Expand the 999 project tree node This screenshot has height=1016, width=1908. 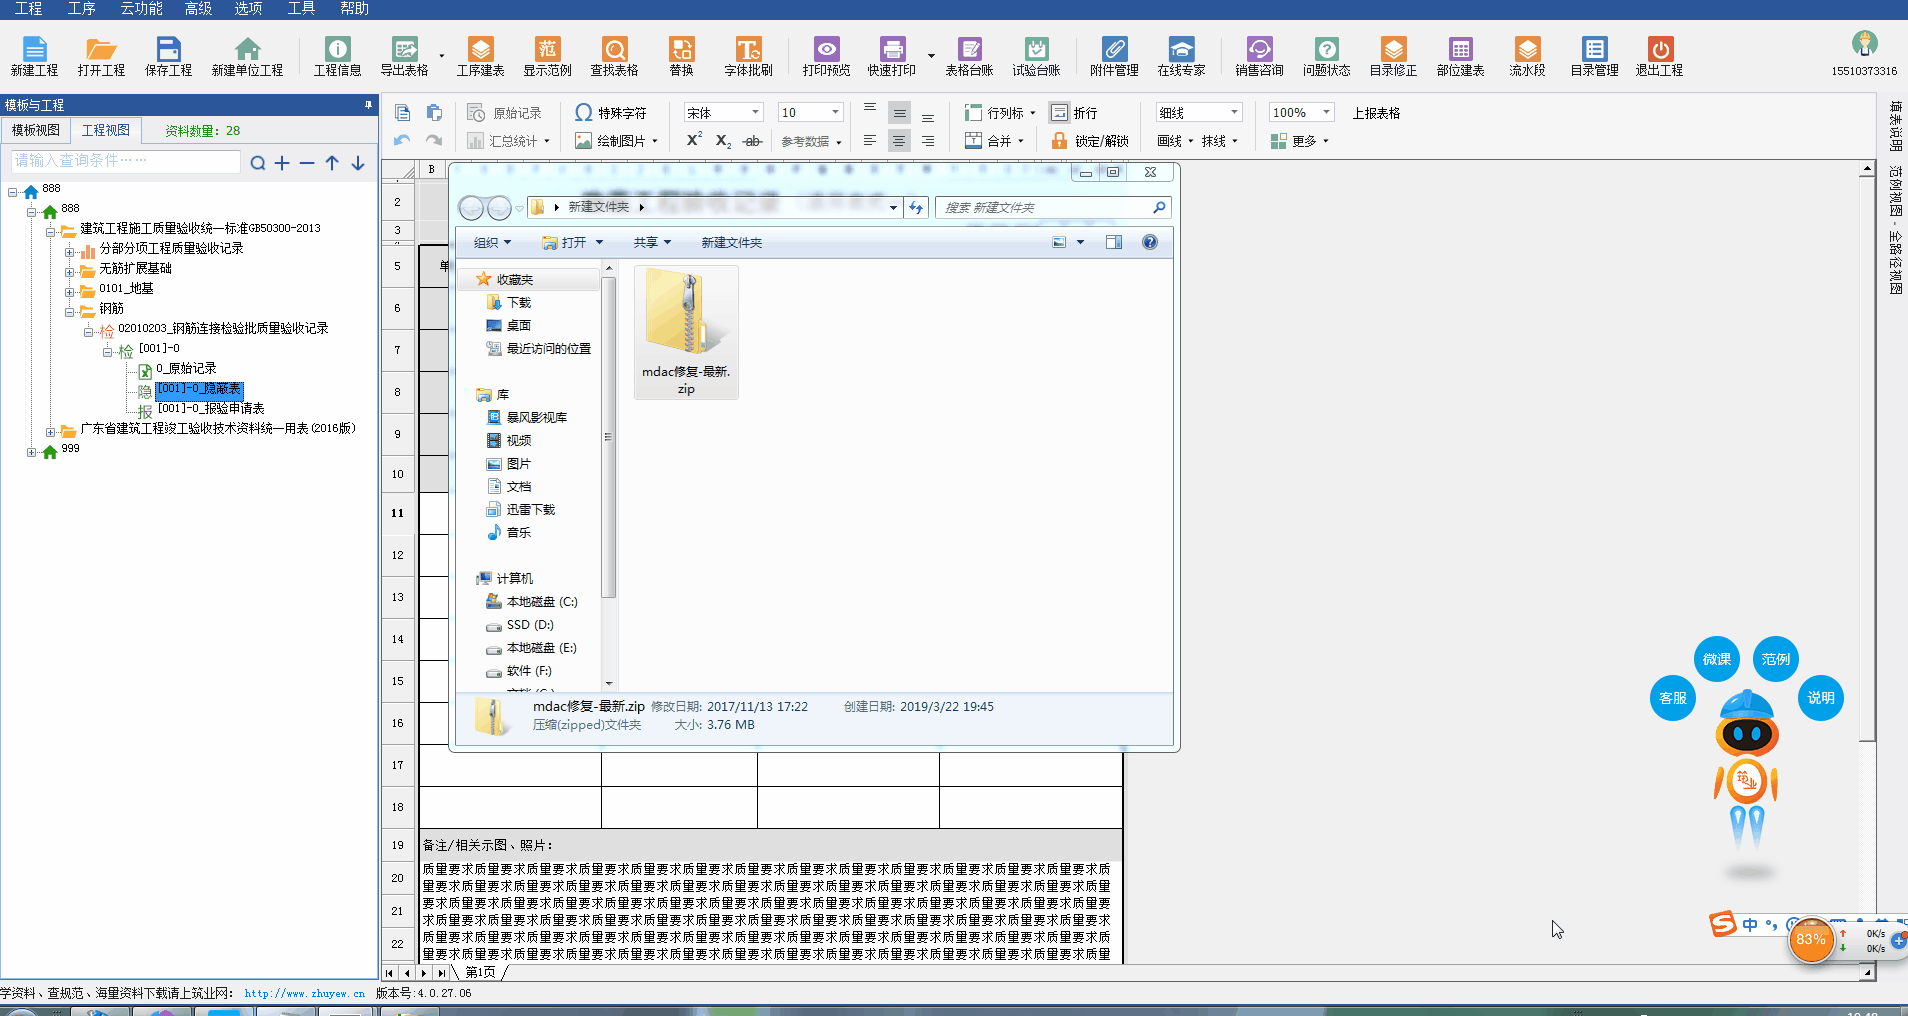[32, 452]
